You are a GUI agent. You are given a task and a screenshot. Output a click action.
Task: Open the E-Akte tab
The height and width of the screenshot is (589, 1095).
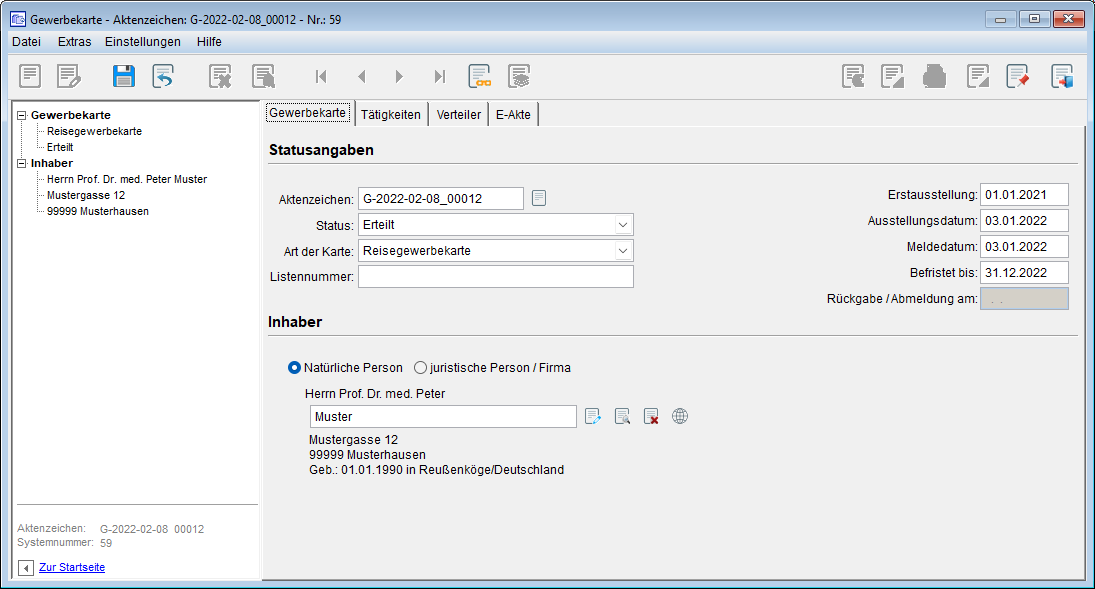514,115
